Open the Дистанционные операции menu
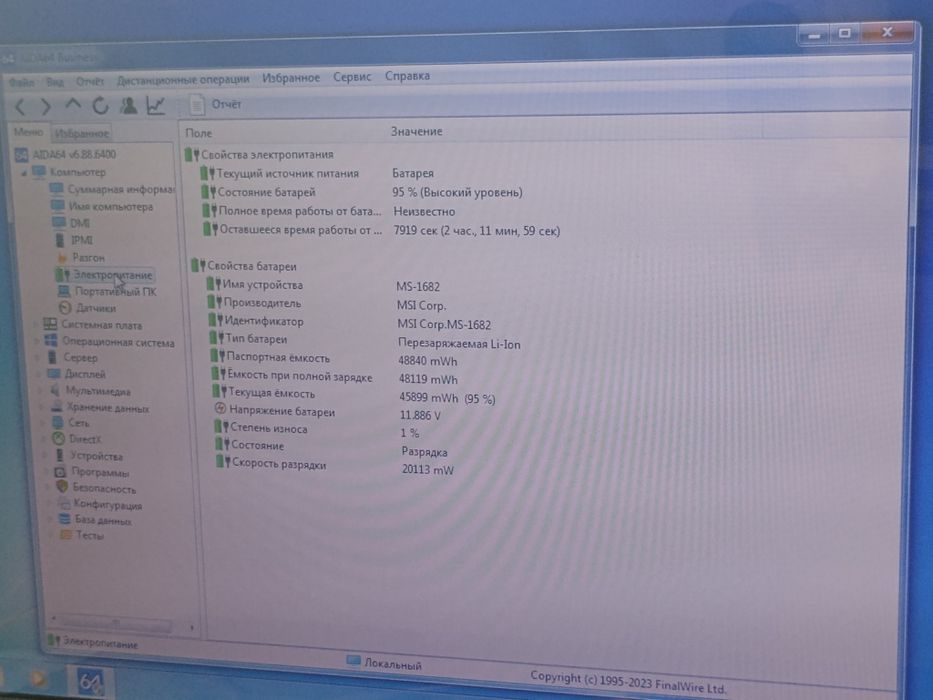 tap(183, 79)
